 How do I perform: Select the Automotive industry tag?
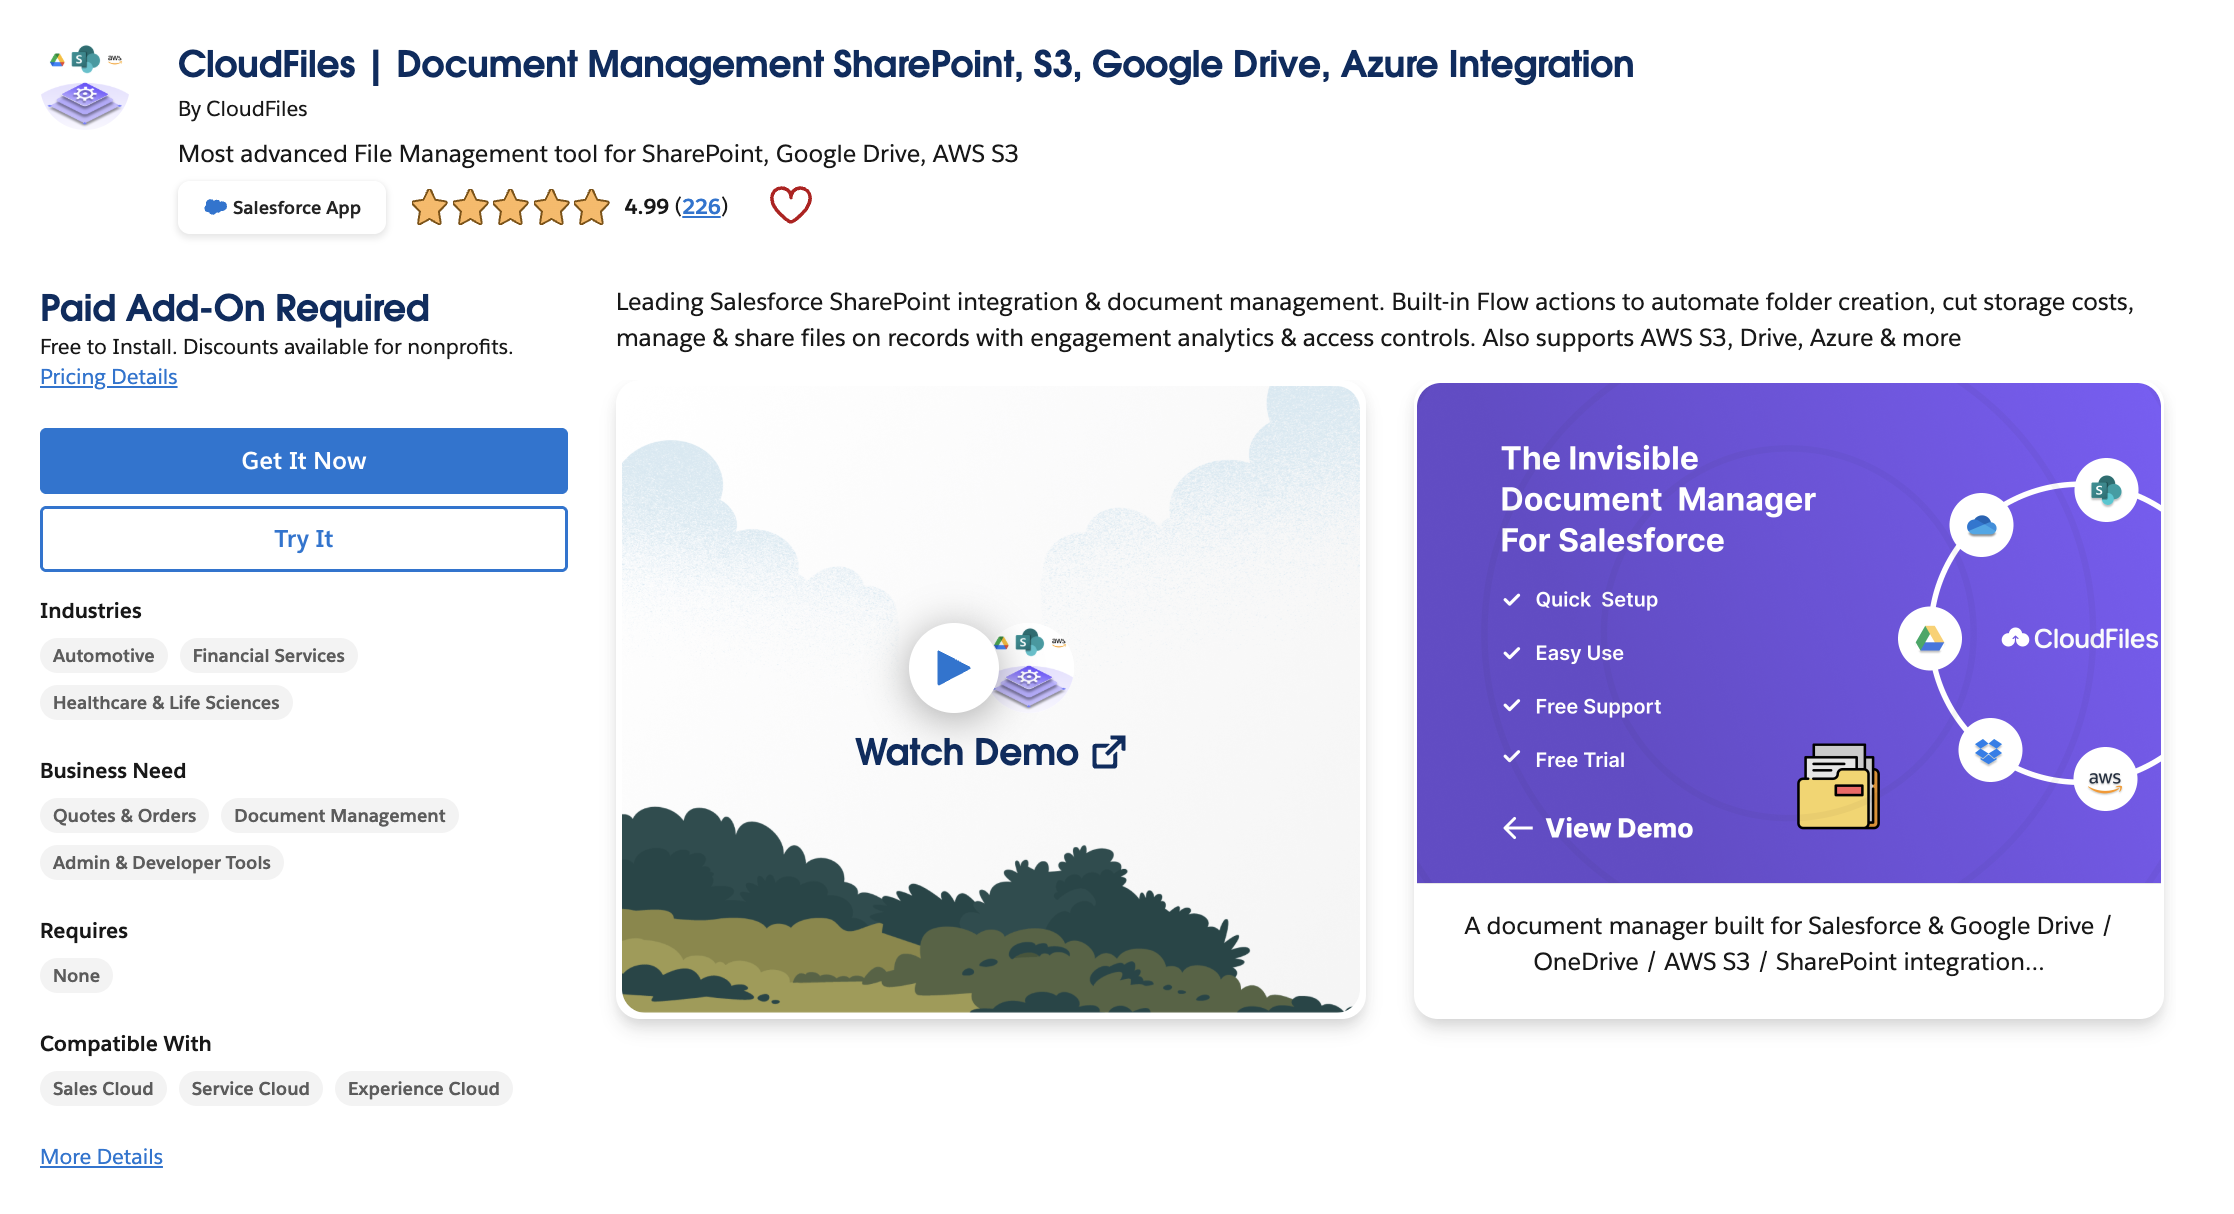tap(103, 656)
